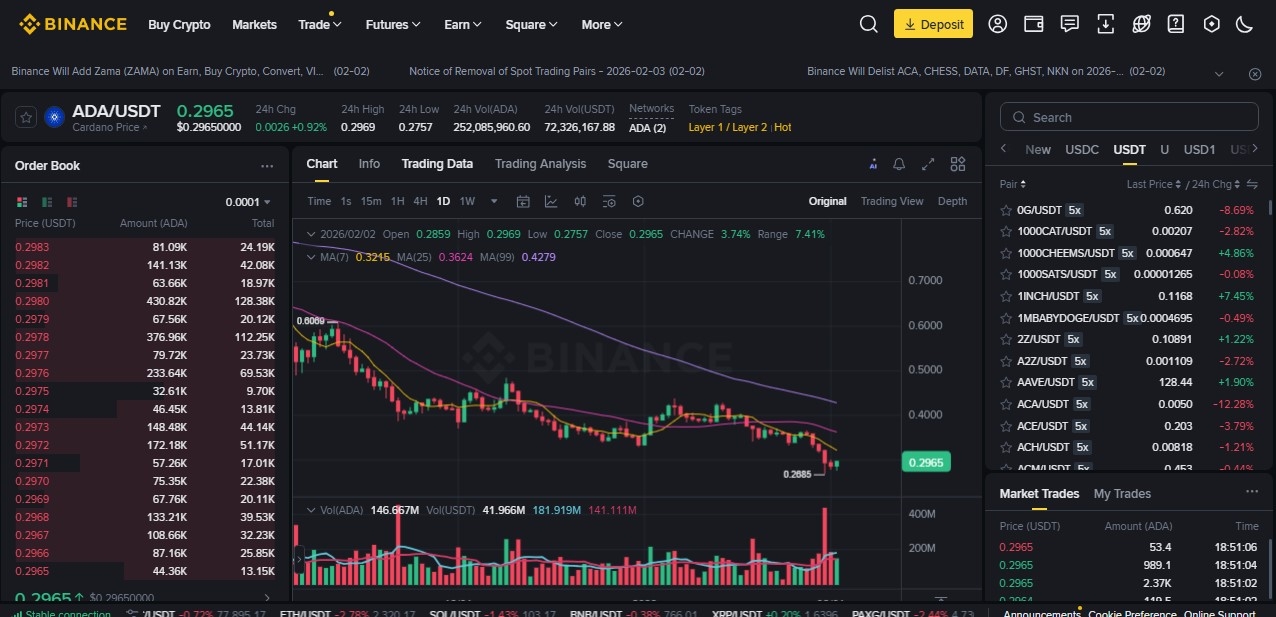Open the chat messages icon
Viewport: 1276px width, 617px height.
(1069, 24)
